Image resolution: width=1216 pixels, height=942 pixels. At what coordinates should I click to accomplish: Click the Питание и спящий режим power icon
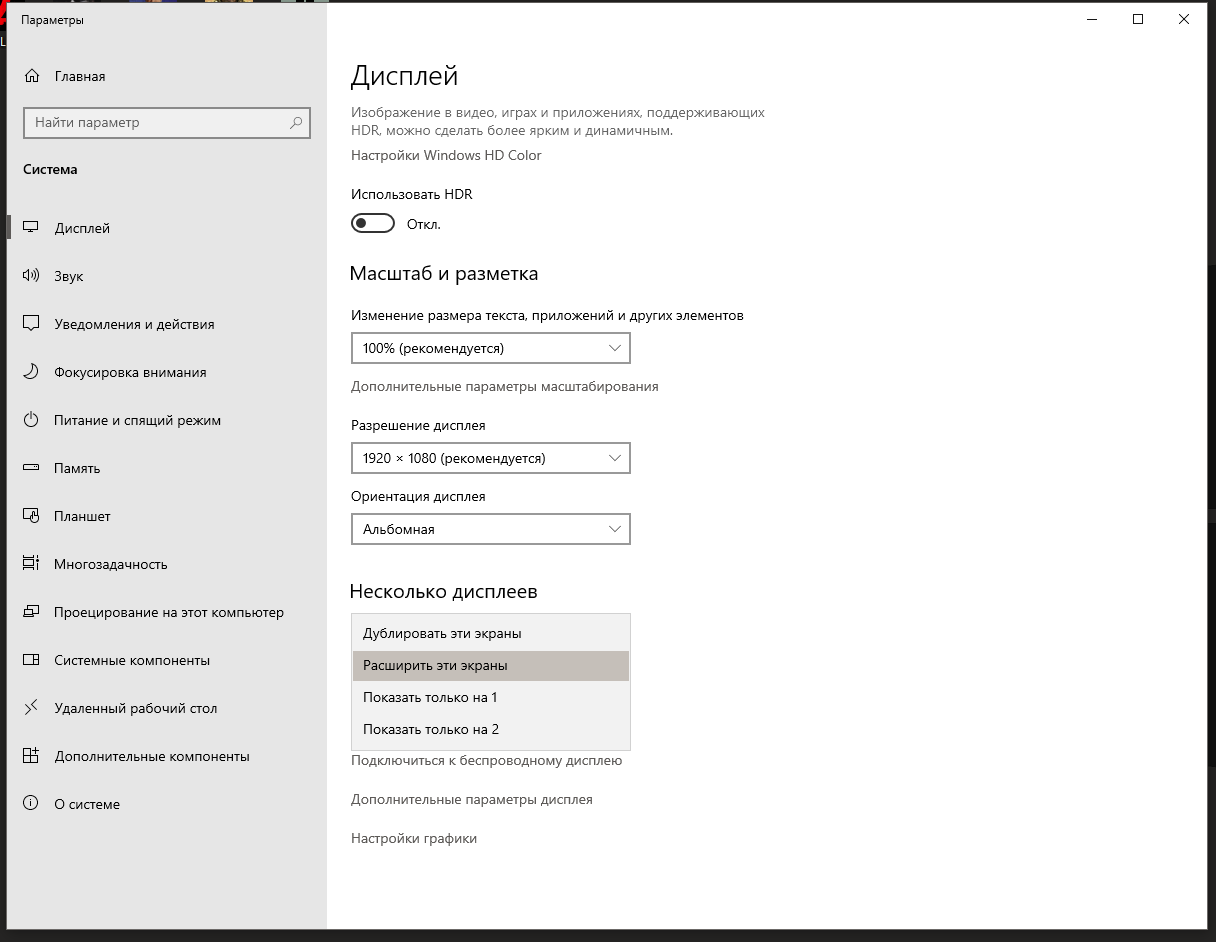31,420
